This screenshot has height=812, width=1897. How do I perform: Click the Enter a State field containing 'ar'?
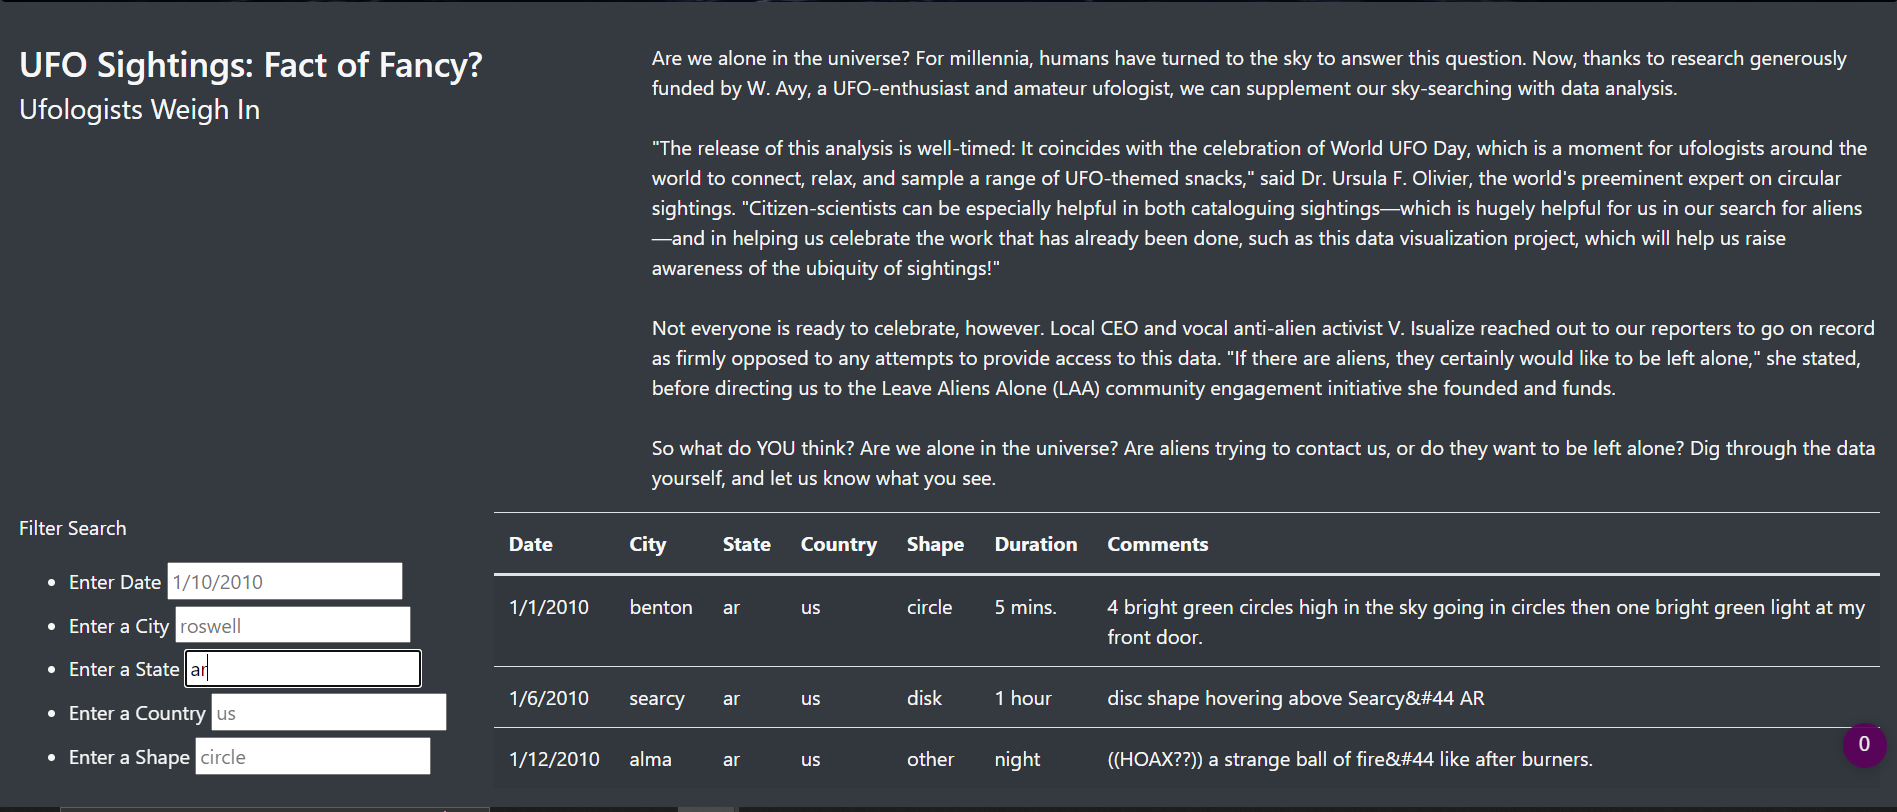pos(302,669)
